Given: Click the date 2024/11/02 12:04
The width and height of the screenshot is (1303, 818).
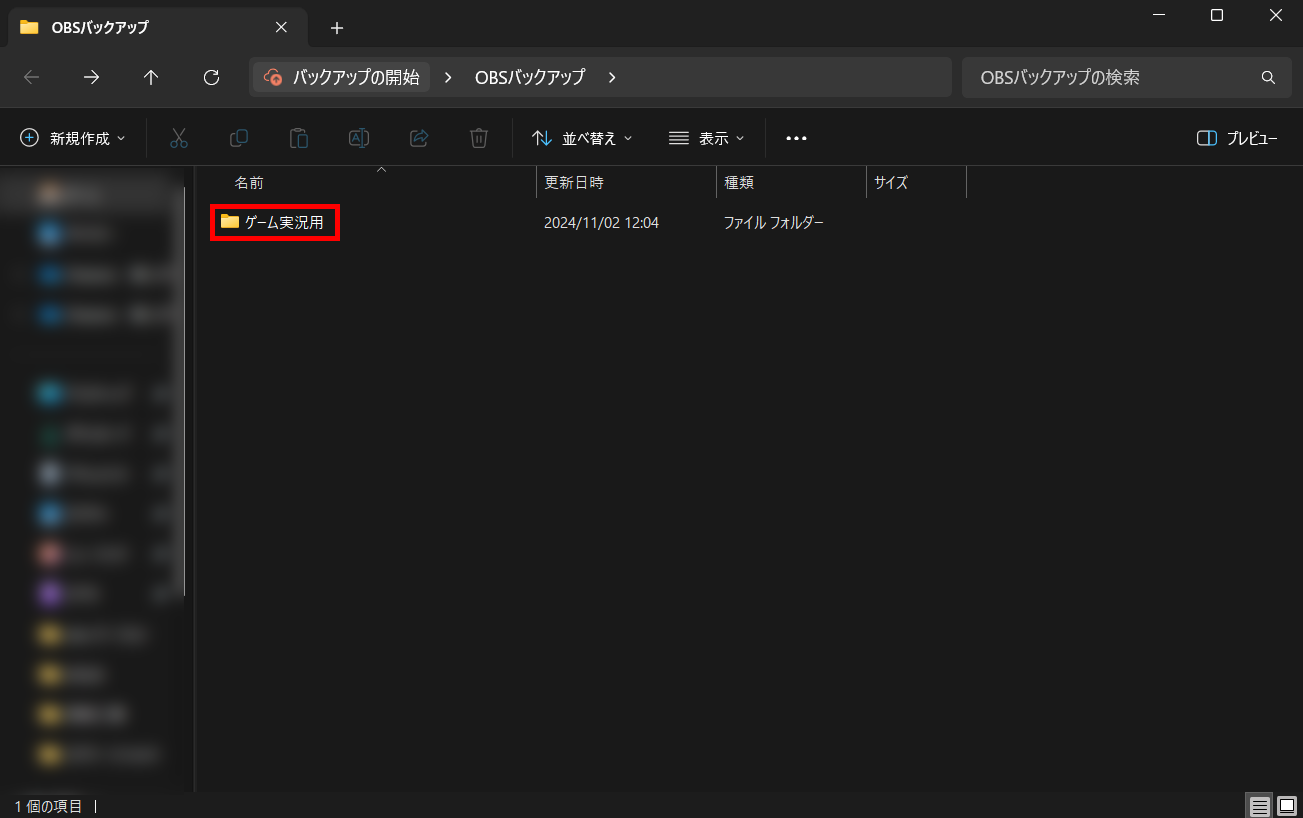Looking at the screenshot, I should 601,222.
